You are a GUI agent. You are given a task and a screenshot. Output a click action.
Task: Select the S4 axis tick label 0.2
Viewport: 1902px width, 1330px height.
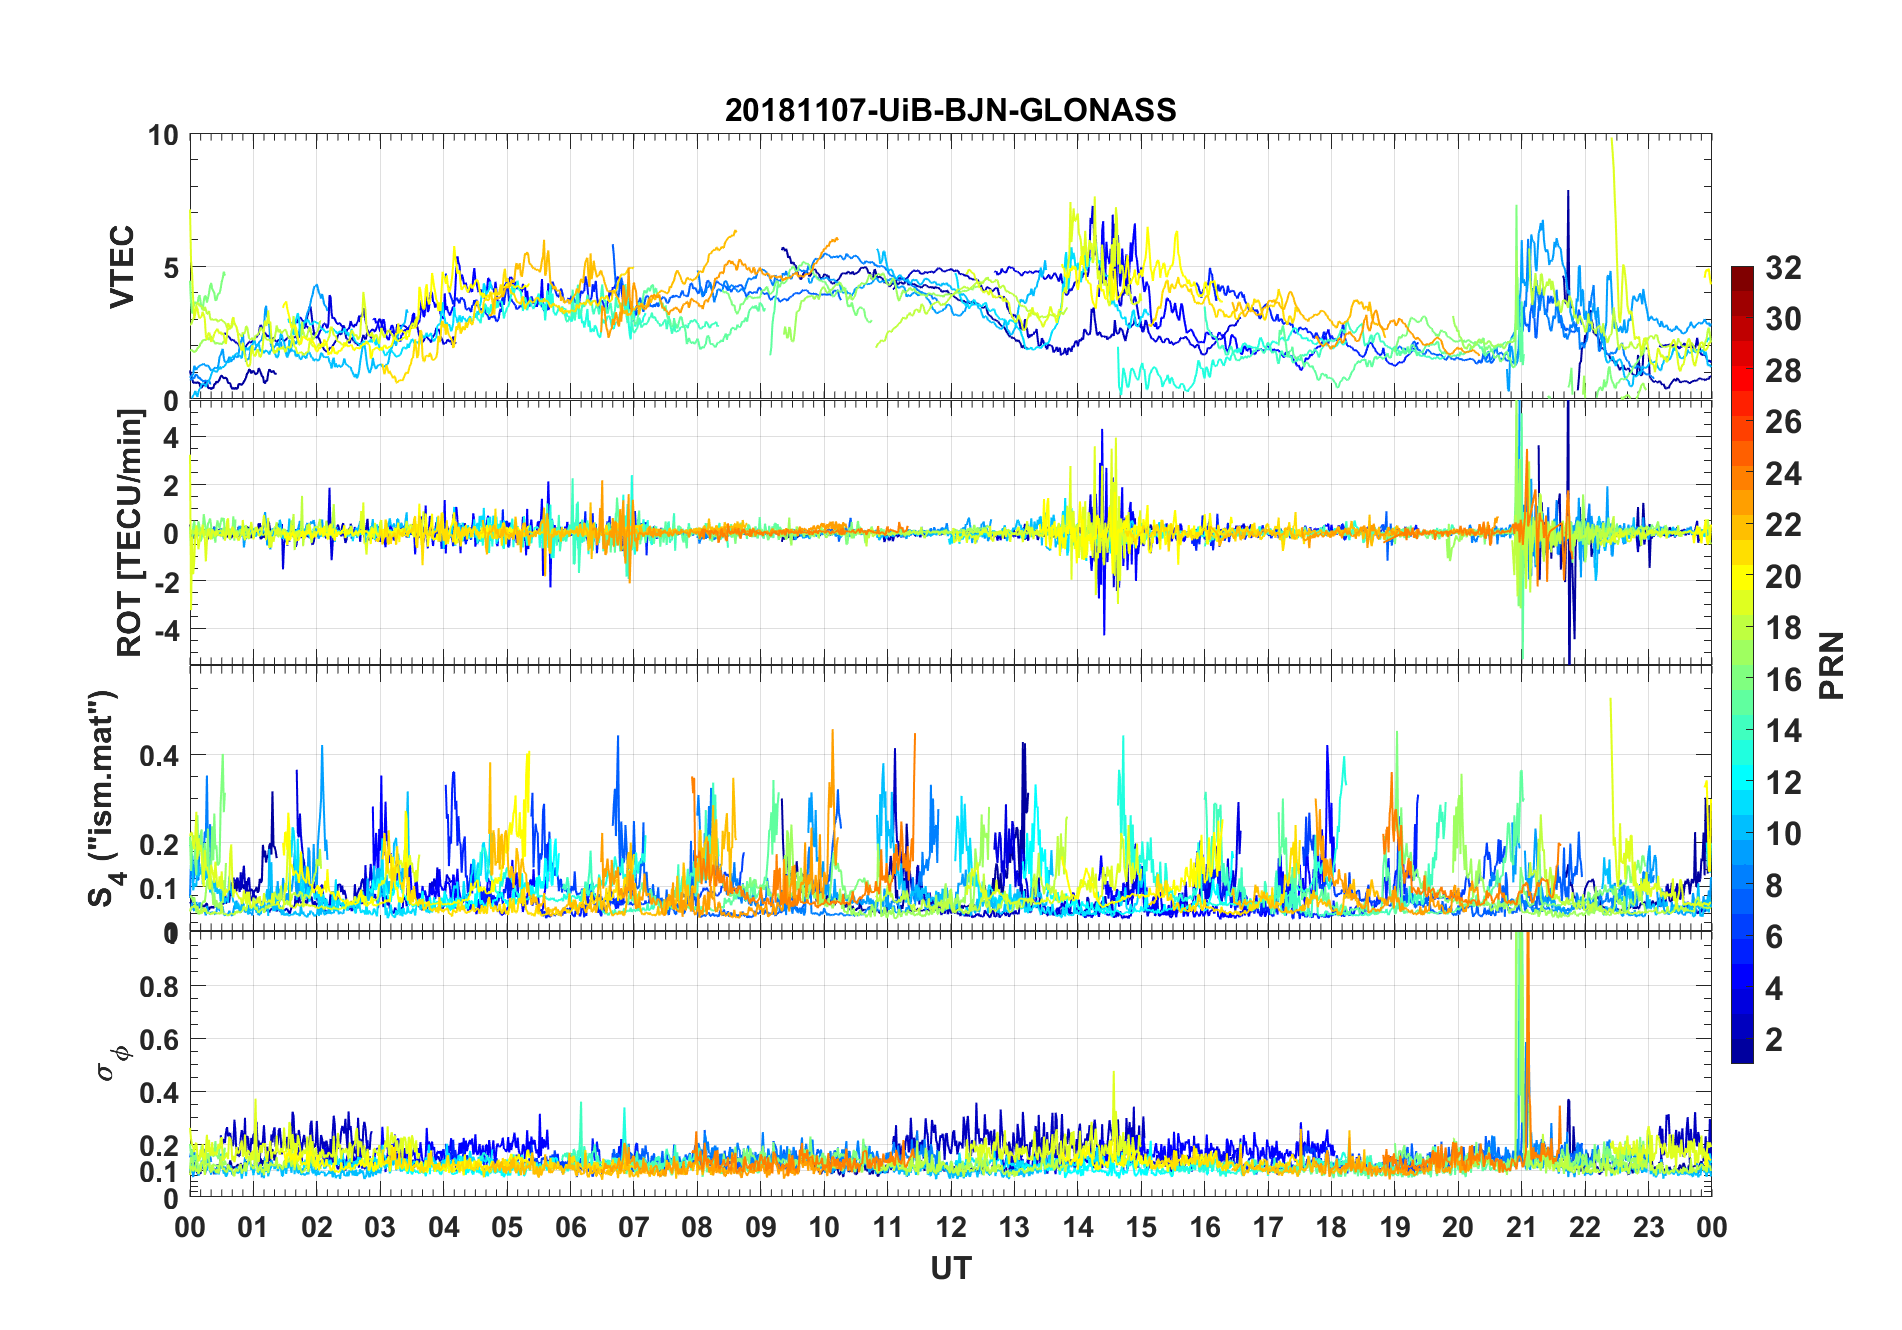point(160,844)
